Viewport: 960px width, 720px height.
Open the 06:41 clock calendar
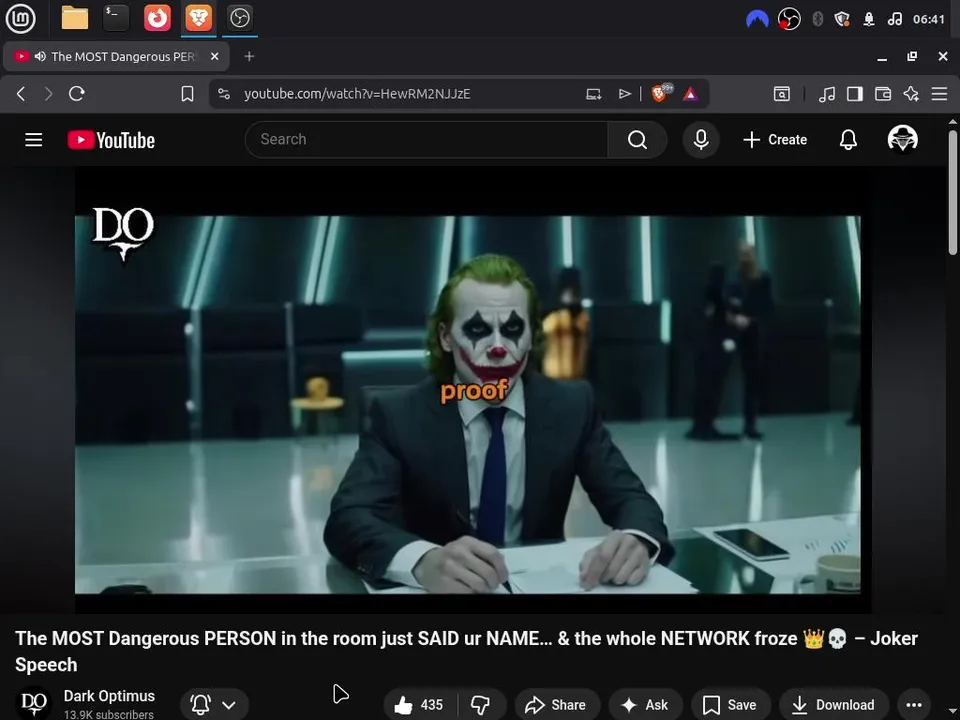tap(929, 19)
